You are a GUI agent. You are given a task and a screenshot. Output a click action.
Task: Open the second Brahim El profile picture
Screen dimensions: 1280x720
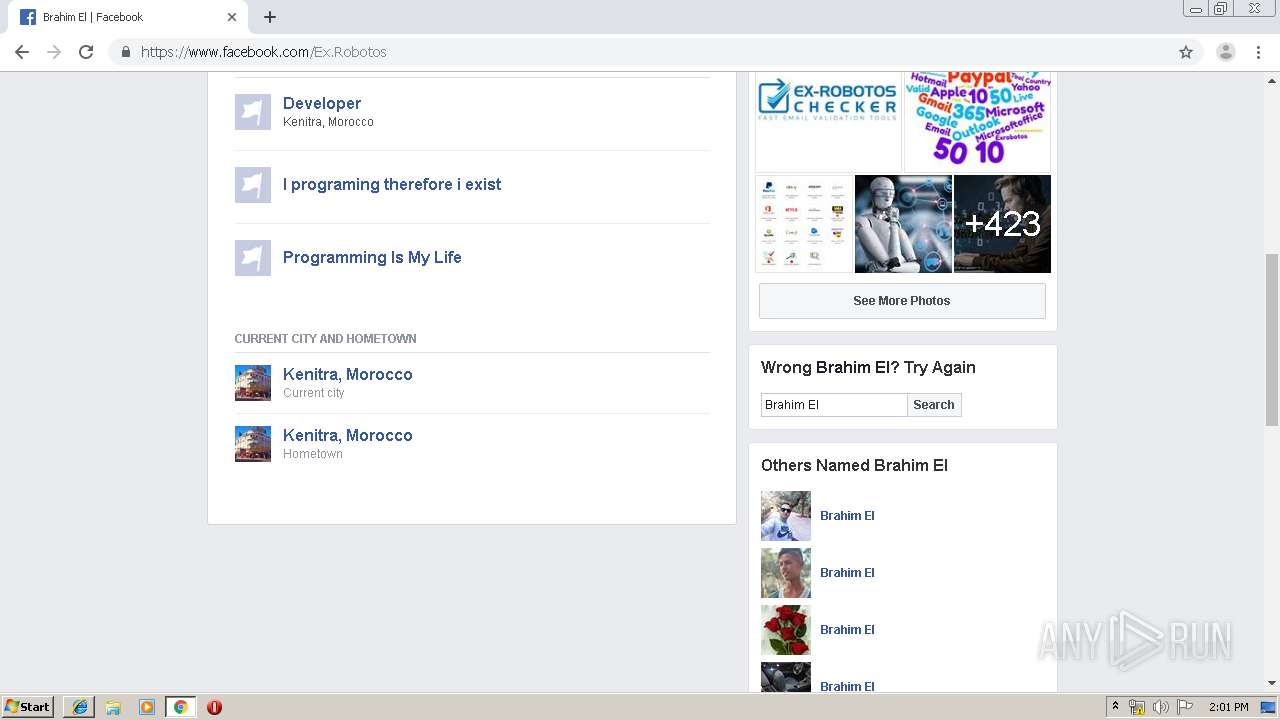pyautogui.click(x=786, y=573)
